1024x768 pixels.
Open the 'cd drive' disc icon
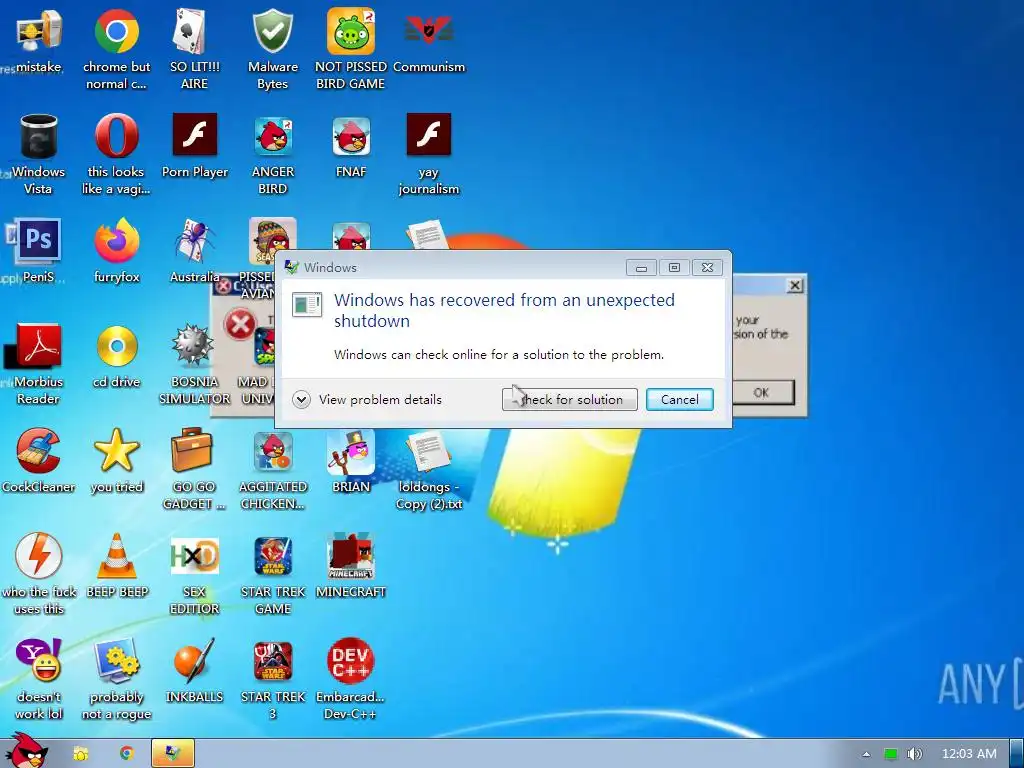116,345
